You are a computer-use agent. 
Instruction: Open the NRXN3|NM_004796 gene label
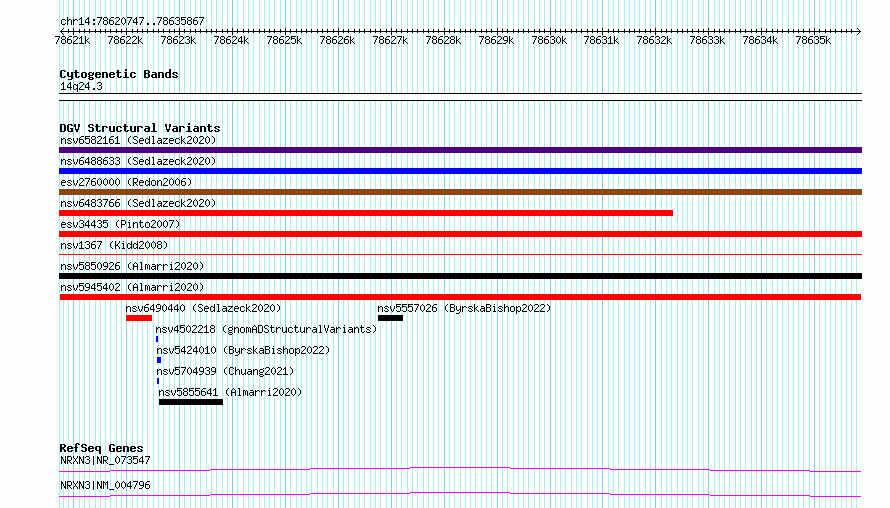click(105, 485)
